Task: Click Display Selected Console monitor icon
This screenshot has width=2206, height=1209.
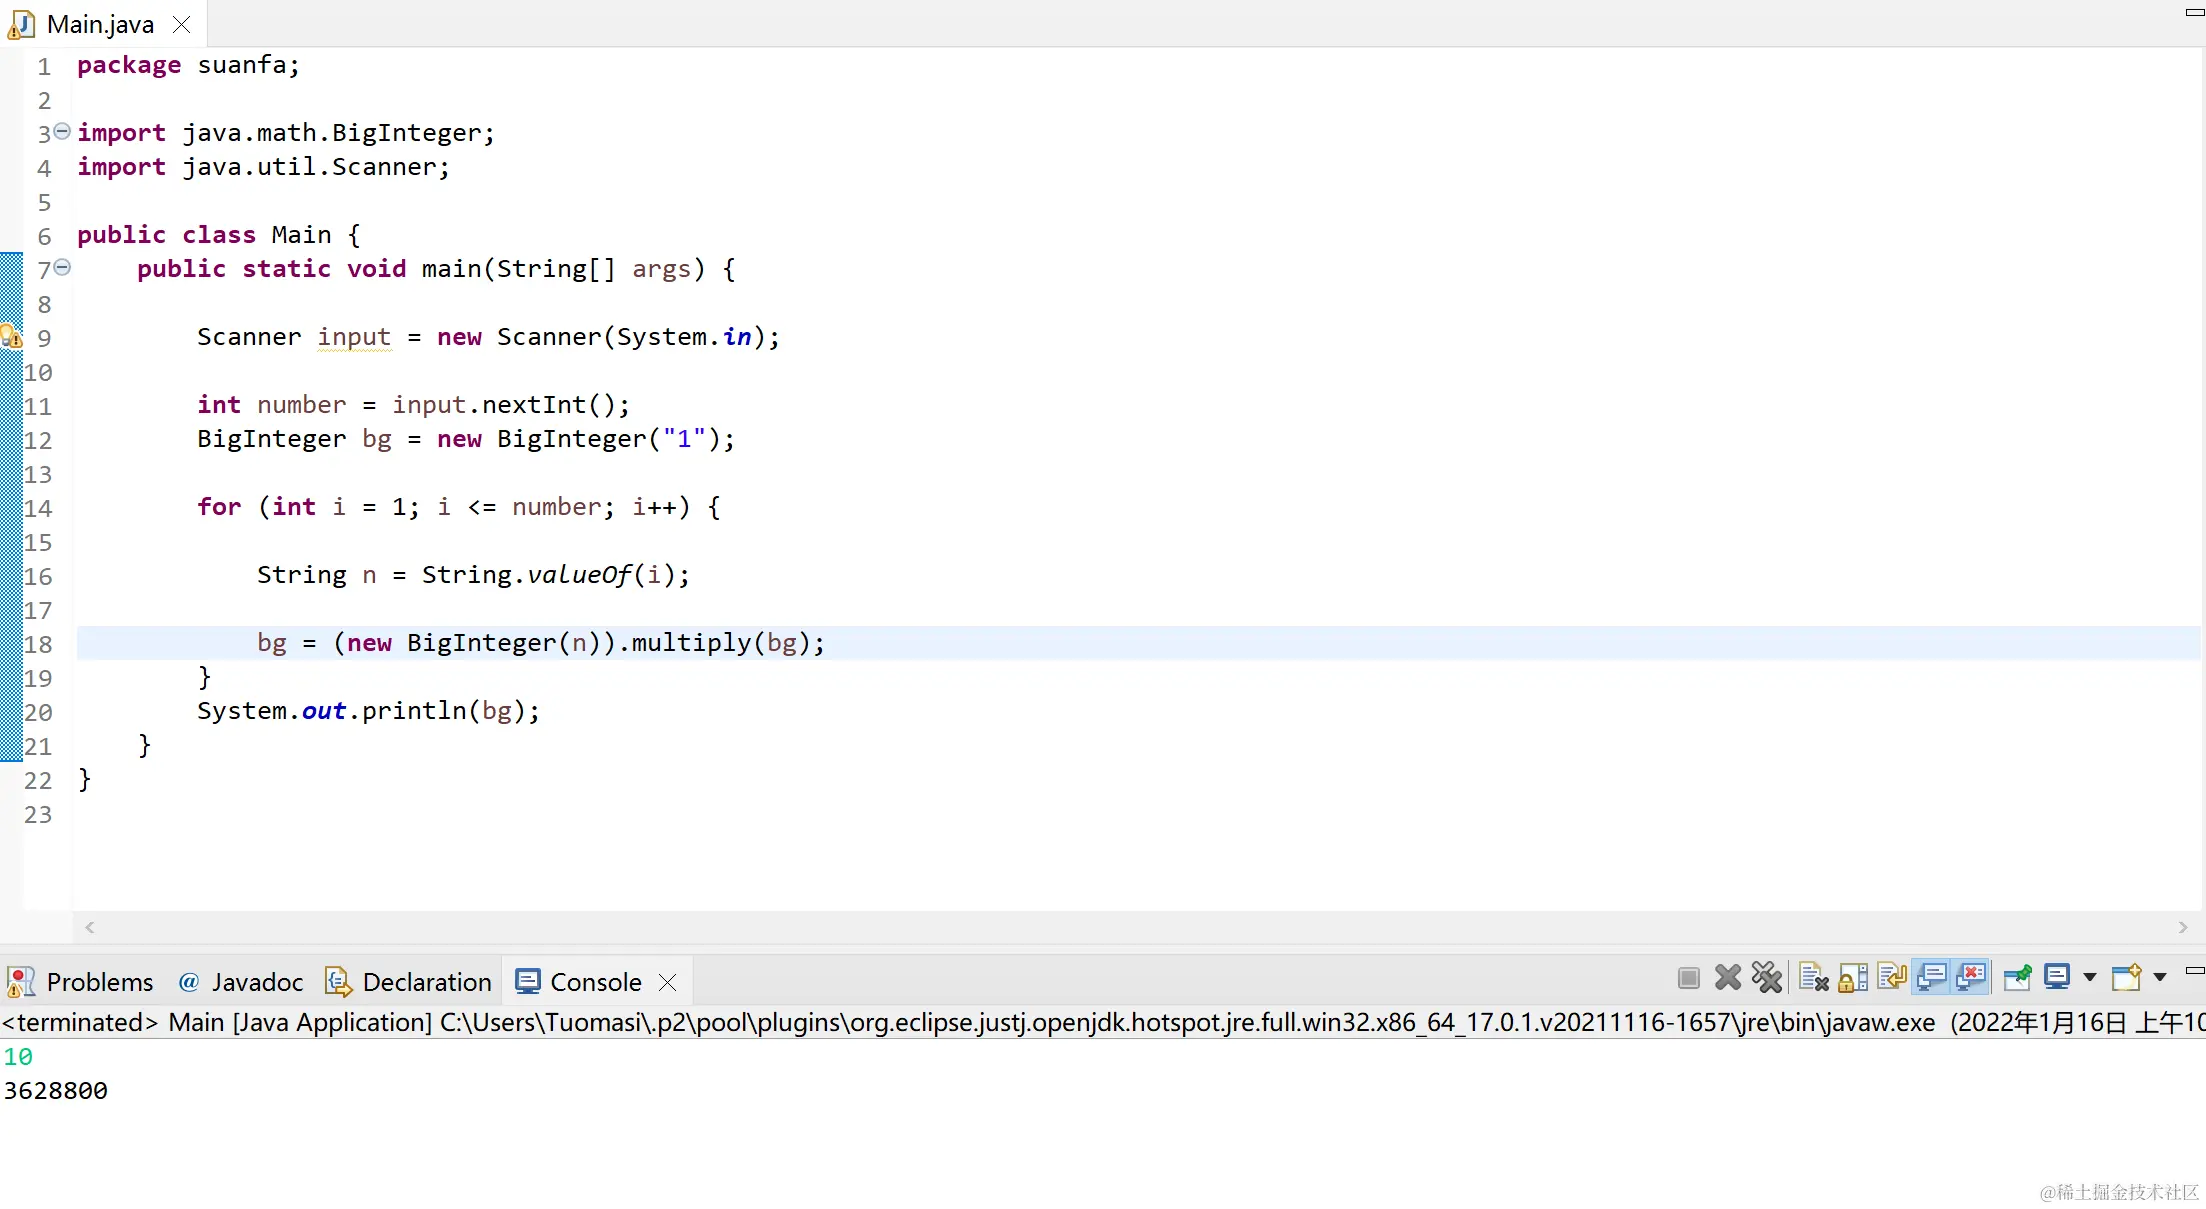Action: (x=2056, y=977)
